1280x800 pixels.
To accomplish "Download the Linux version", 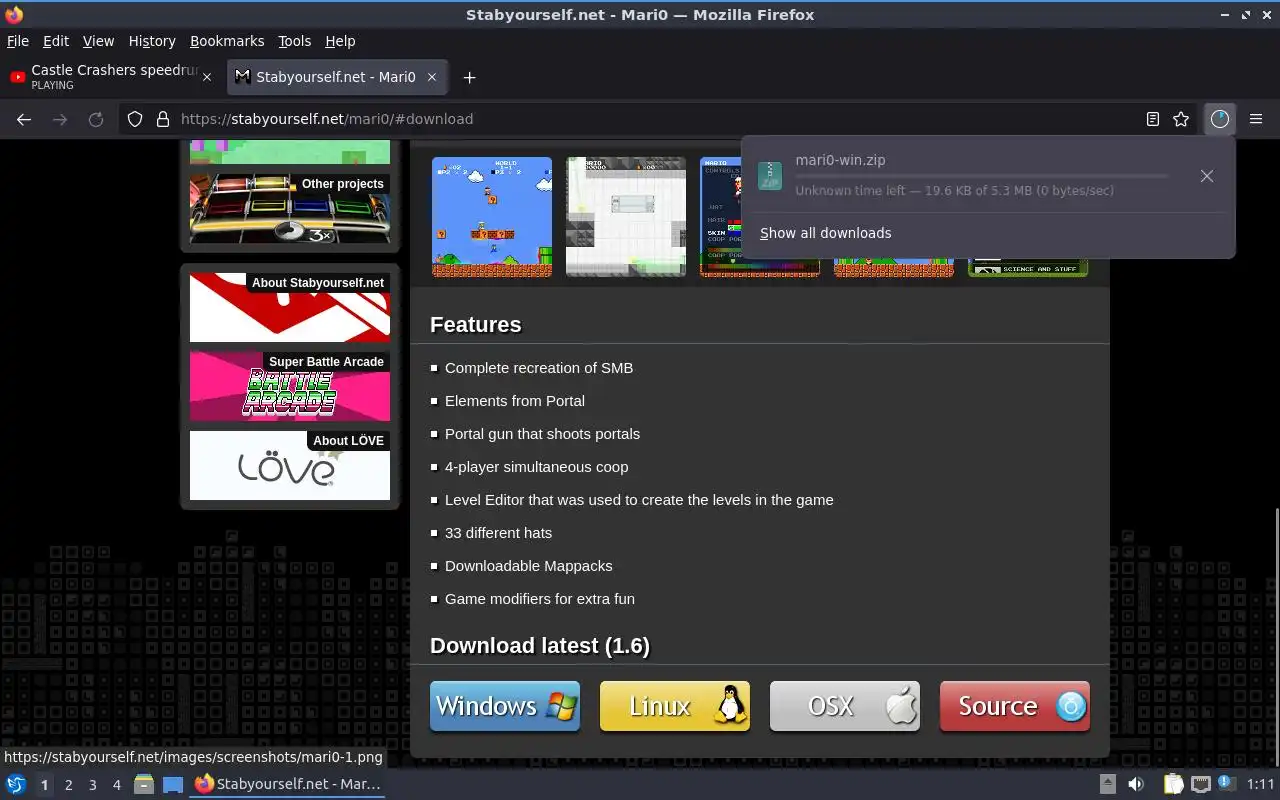I will click(675, 706).
